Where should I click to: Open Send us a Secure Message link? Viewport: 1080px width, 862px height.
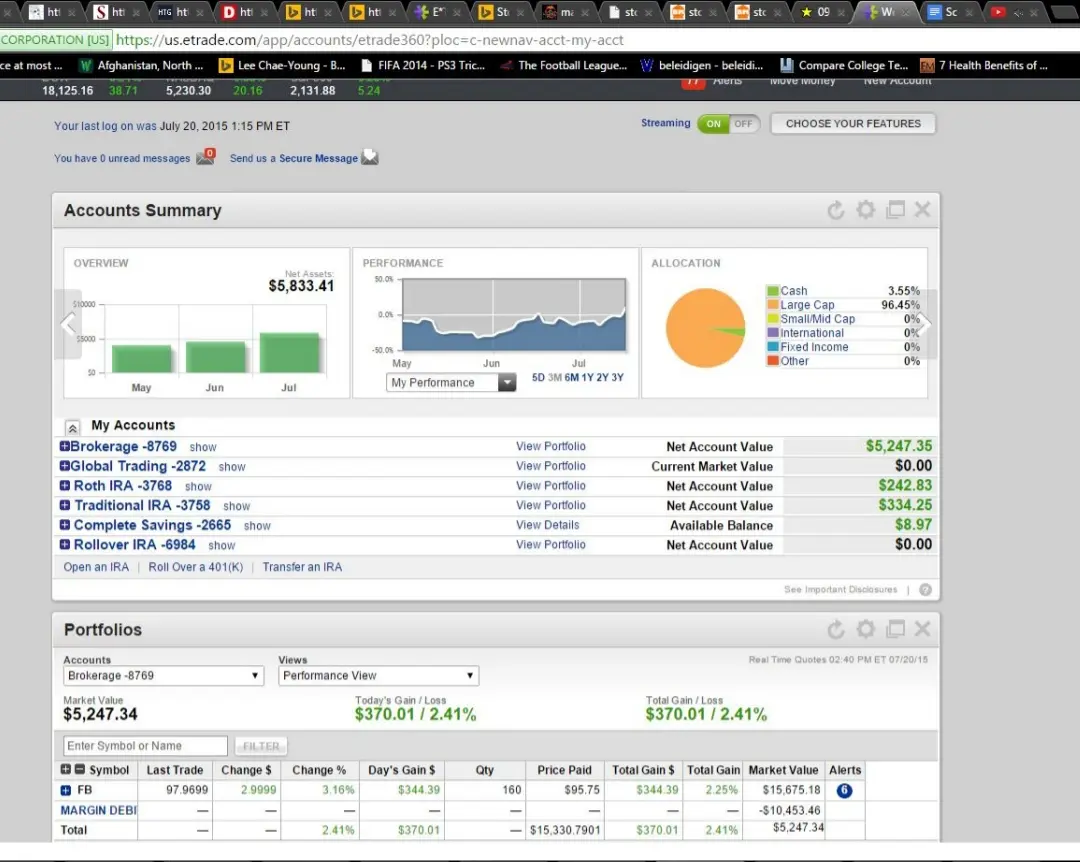click(x=293, y=158)
